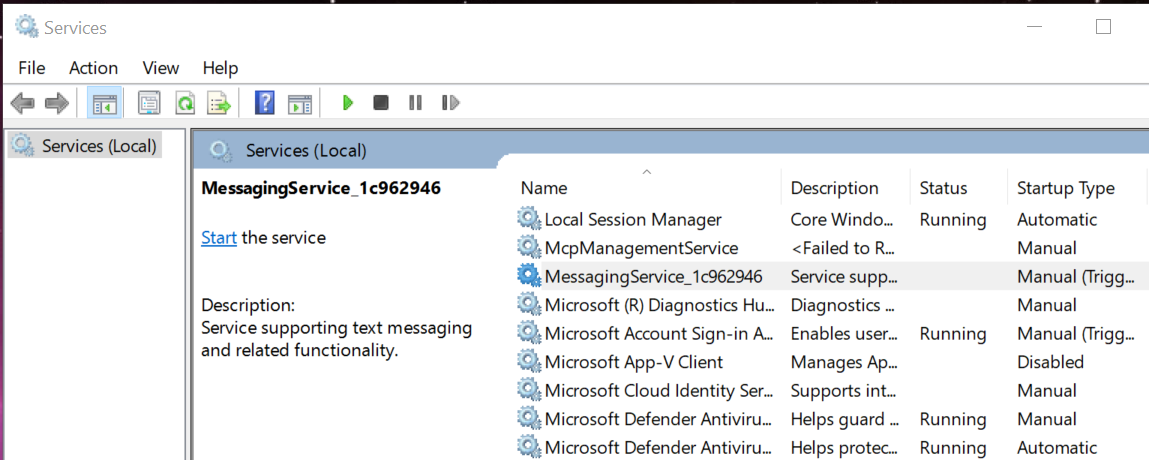Click the Export List toolbar icon
This screenshot has height=460, width=1149.
point(218,103)
